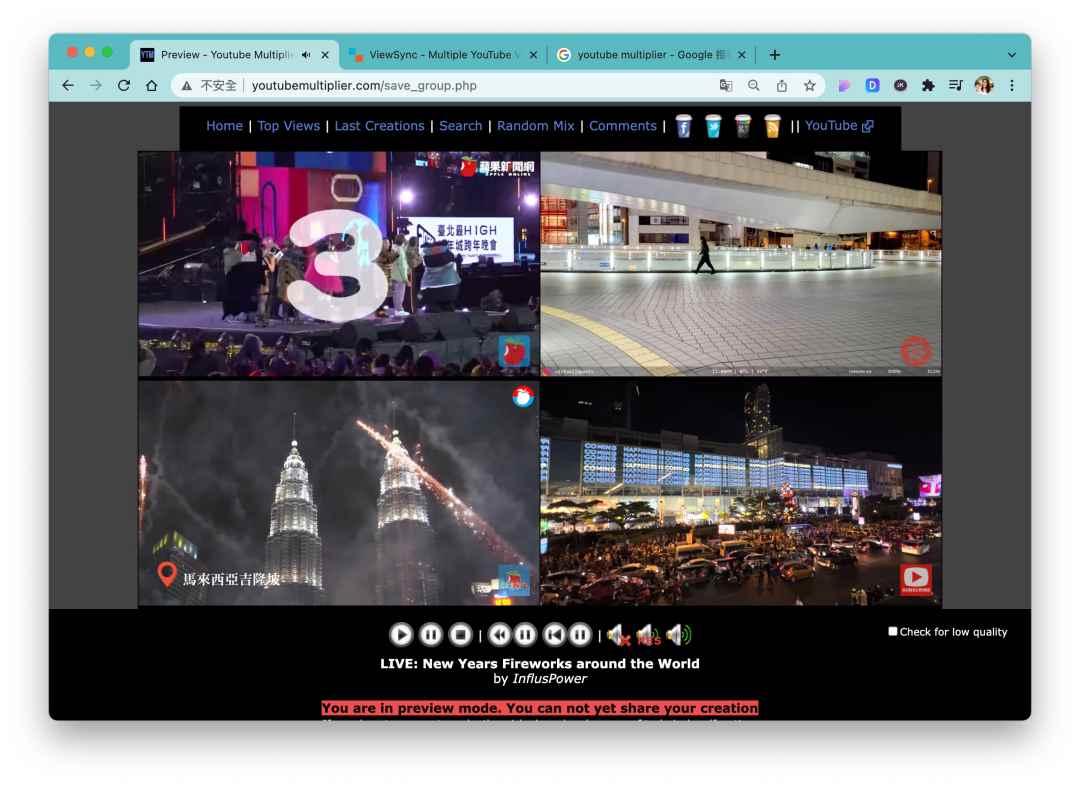1080x785 pixels.
Task: Open the orange RSS feed cup icon
Action: tap(772, 126)
